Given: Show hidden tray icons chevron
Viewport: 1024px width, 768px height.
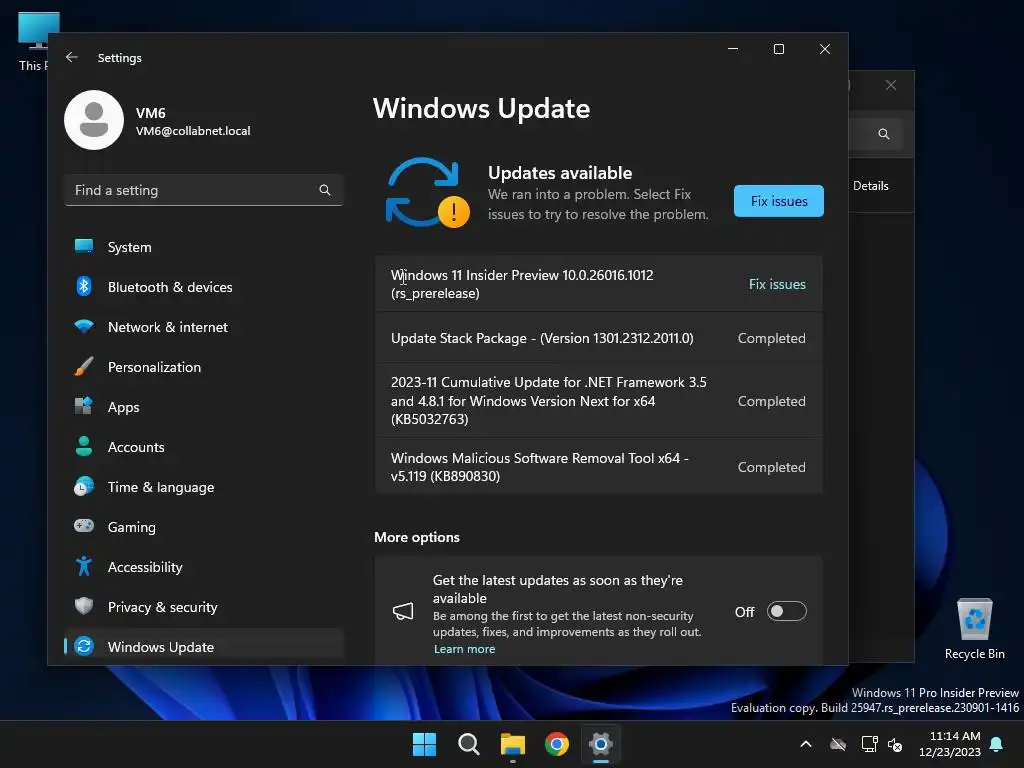Looking at the screenshot, I should pos(806,744).
